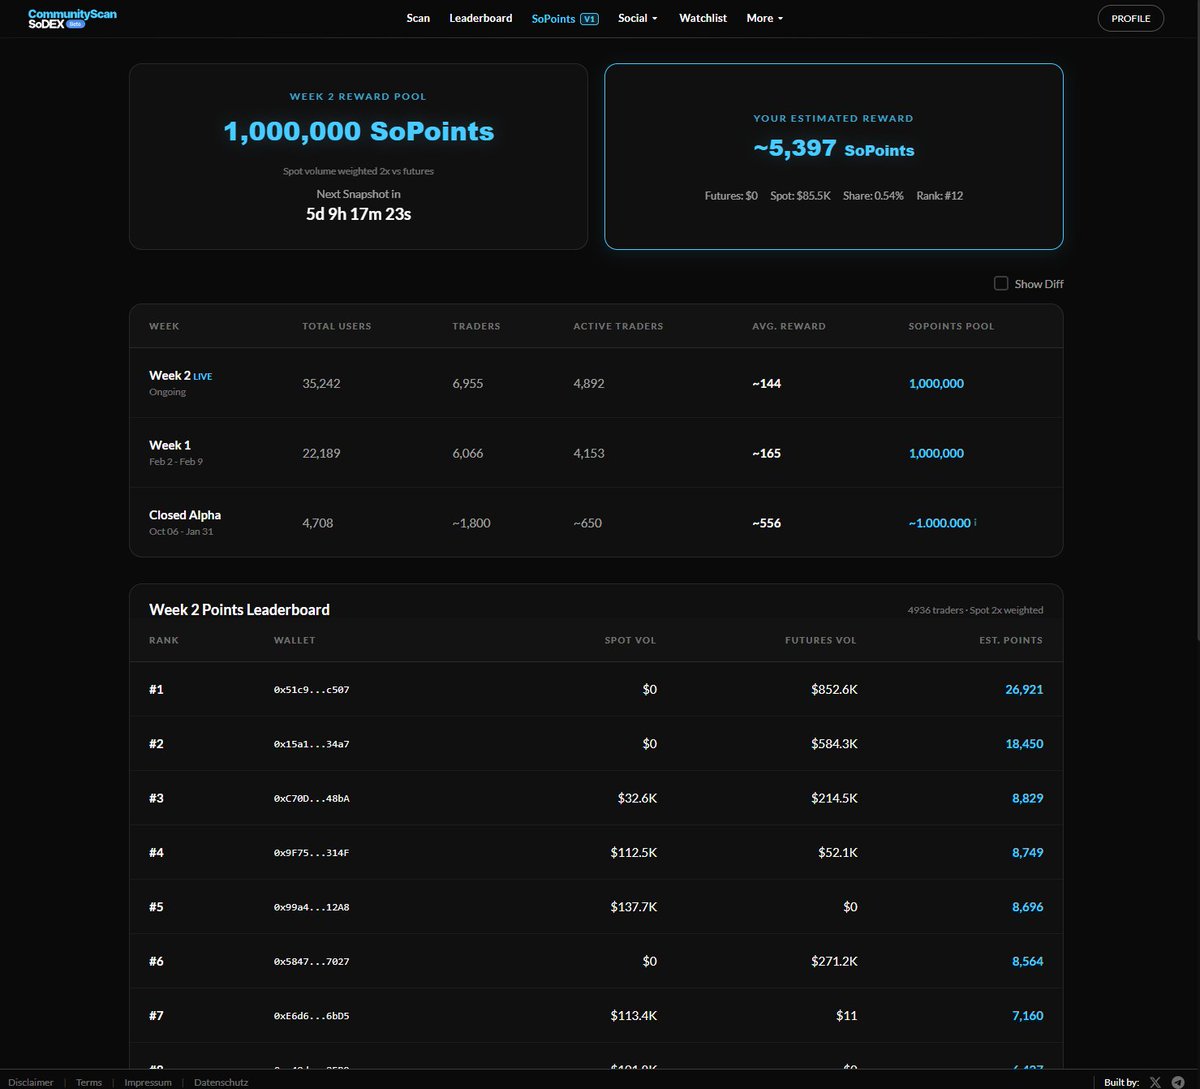
Task: Click the $112.5K spot volume cell
Action: (634, 852)
